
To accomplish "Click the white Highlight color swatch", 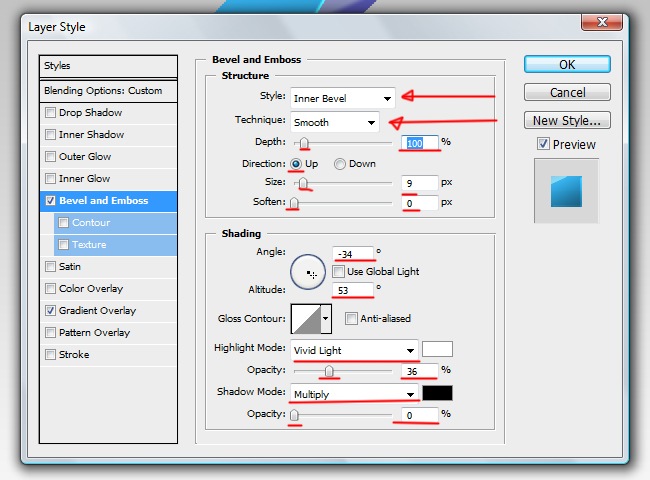I will [437, 350].
